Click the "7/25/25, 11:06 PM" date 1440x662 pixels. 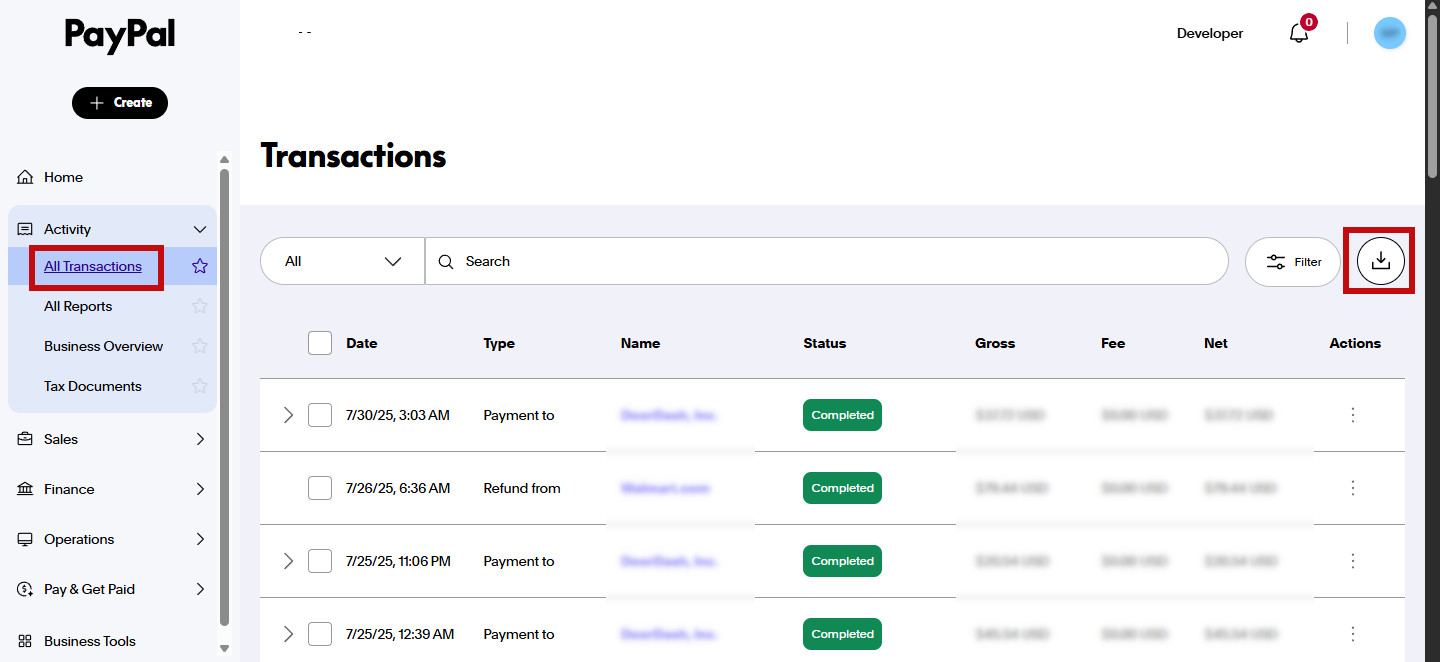point(398,561)
